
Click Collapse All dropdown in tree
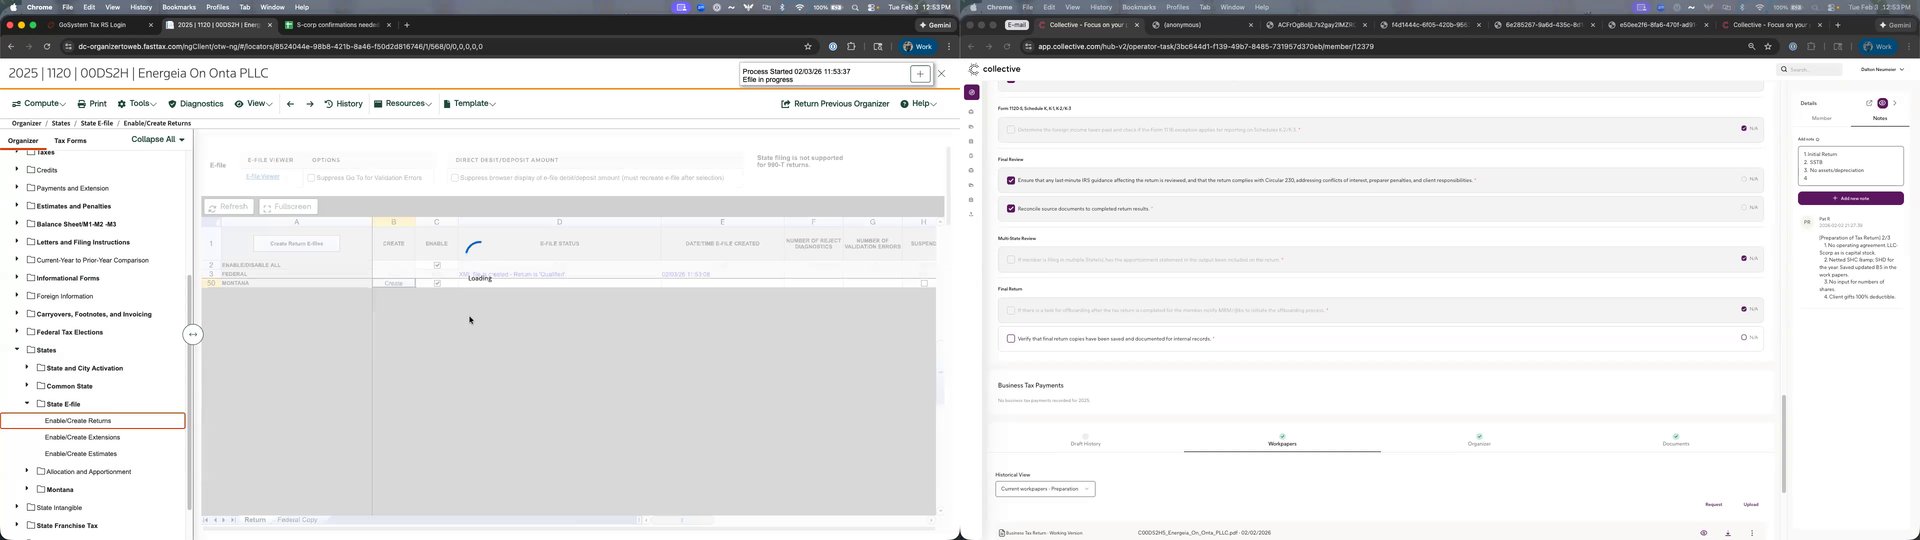coord(158,139)
